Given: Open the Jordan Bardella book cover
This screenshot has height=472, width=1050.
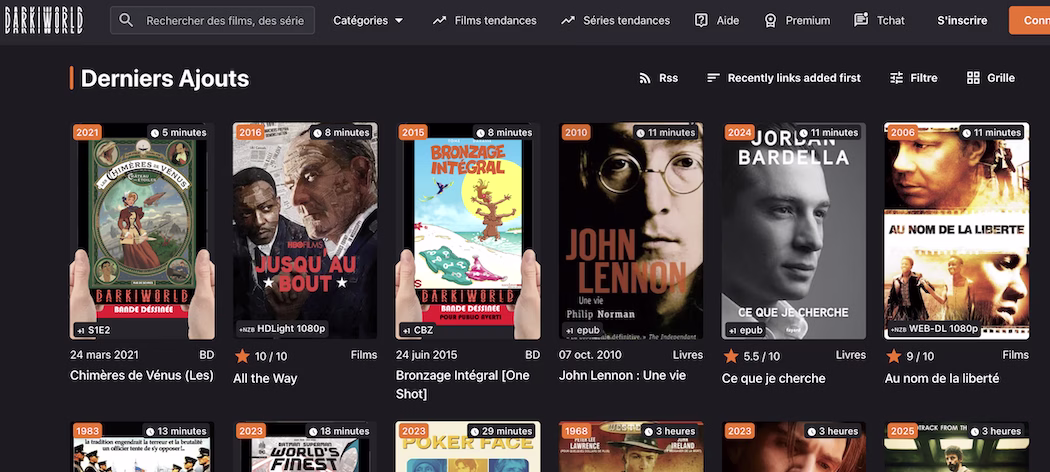Looking at the screenshot, I should [x=794, y=231].
